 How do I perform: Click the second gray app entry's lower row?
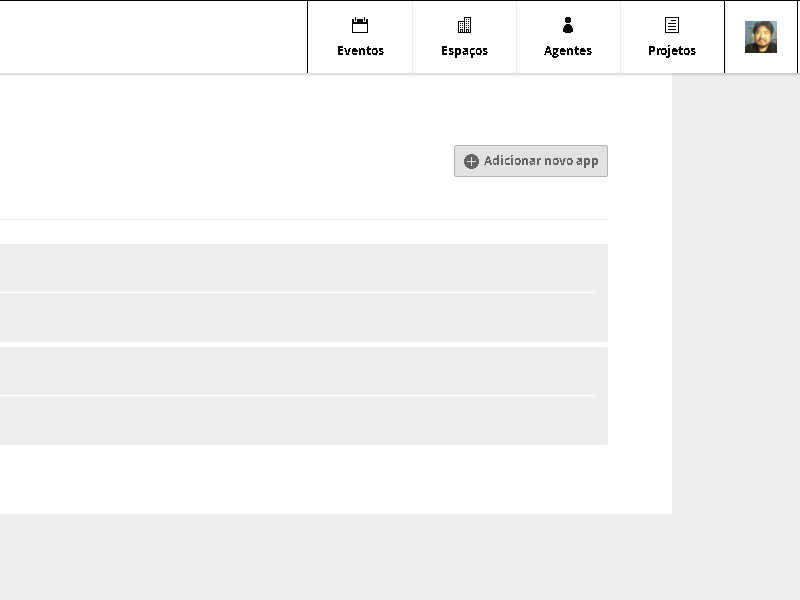click(300, 420)
